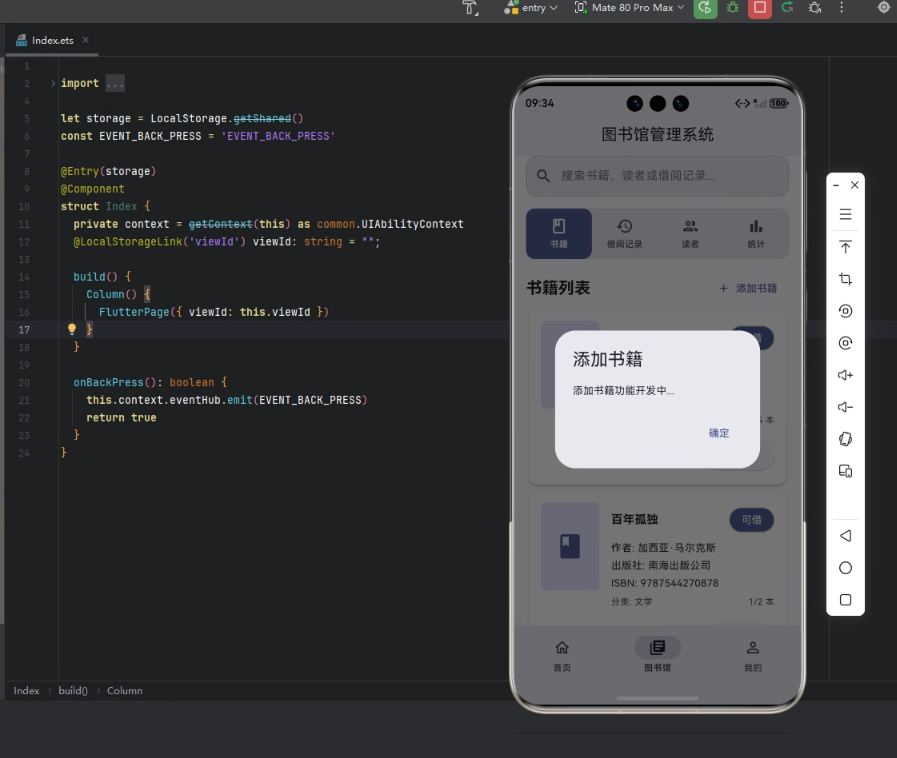Open the Mate 80 Pro Max device dropdown
This screenshot has width=897, height=758.
coord(629,7)
